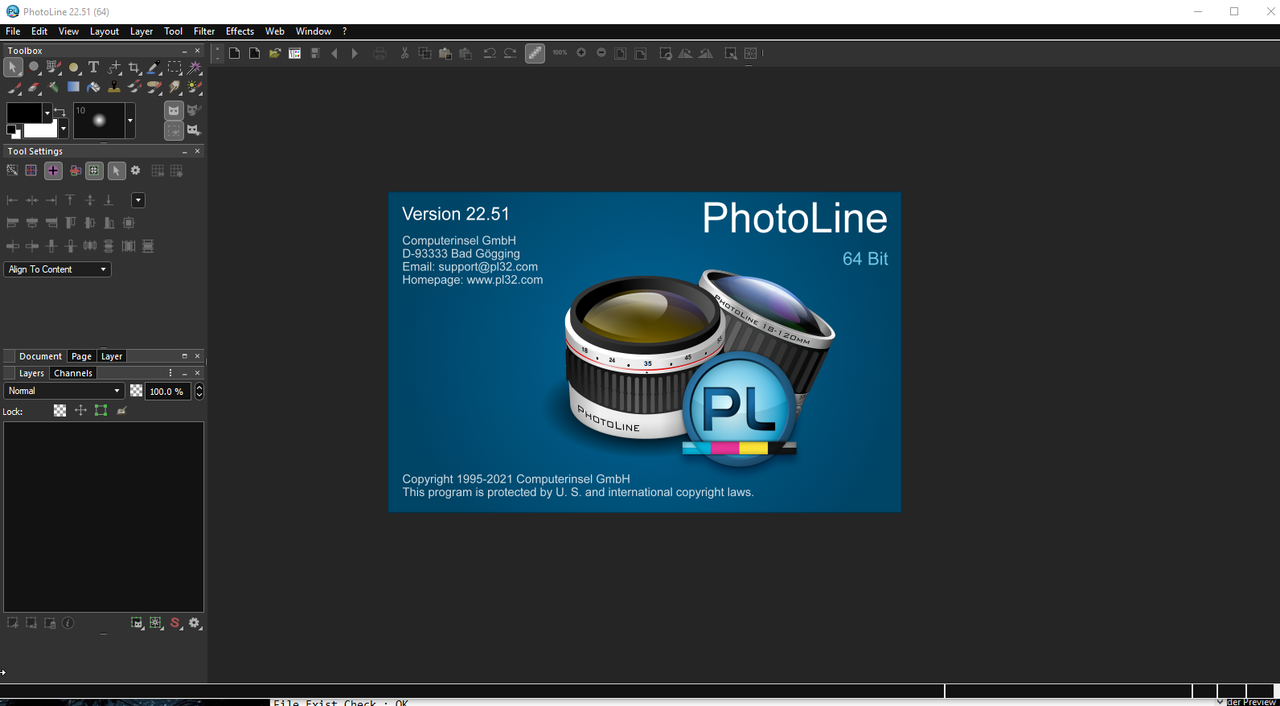Click the Cut scissors icon
Screen dimensions: 1280x706
(404, 53)
